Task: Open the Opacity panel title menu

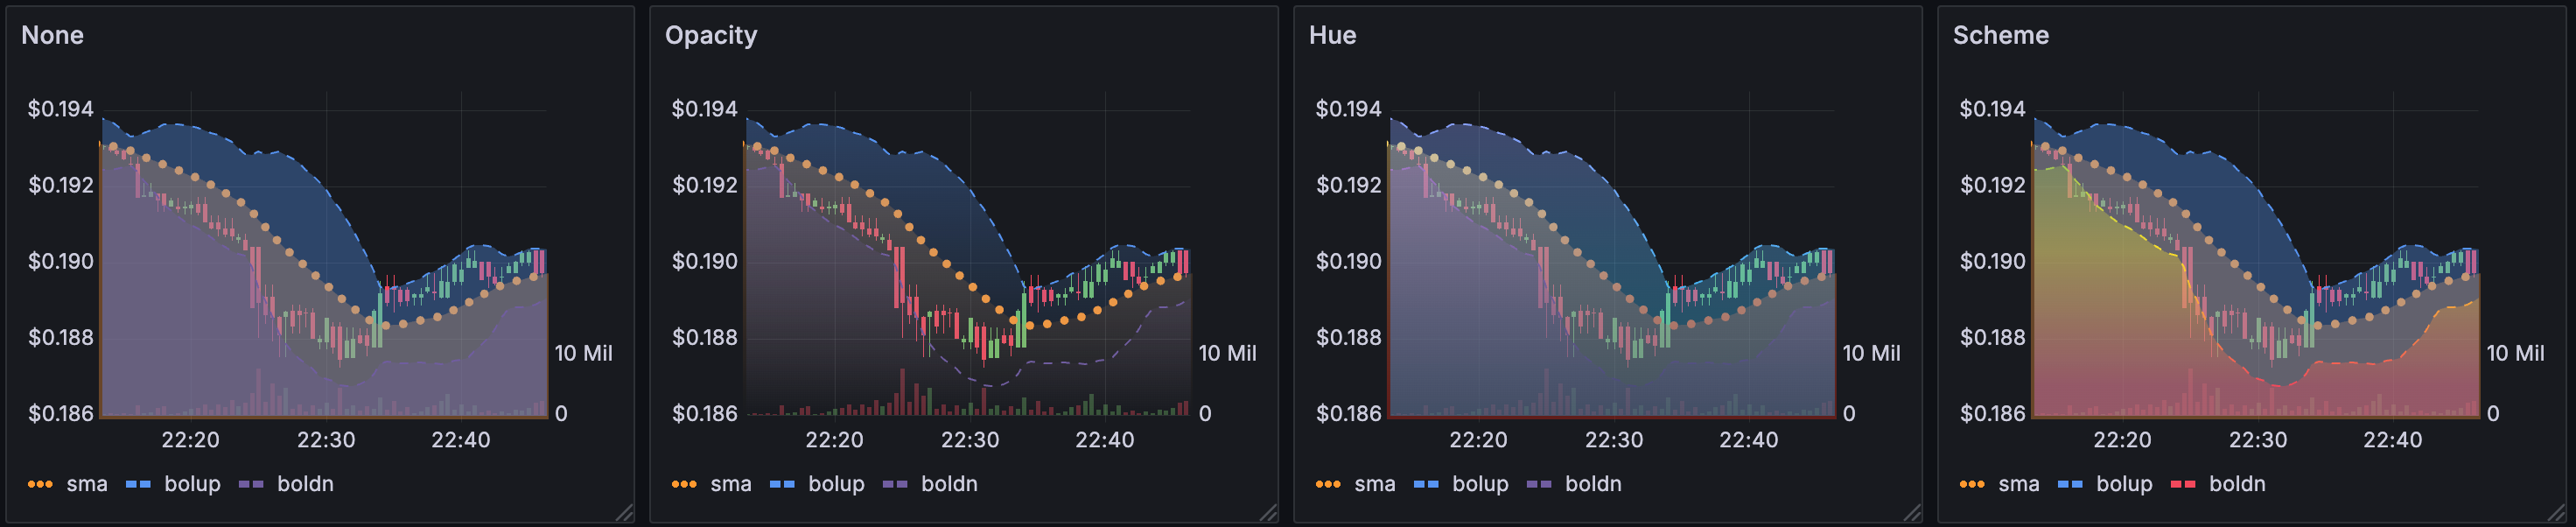Action: [x=711, y=35]
